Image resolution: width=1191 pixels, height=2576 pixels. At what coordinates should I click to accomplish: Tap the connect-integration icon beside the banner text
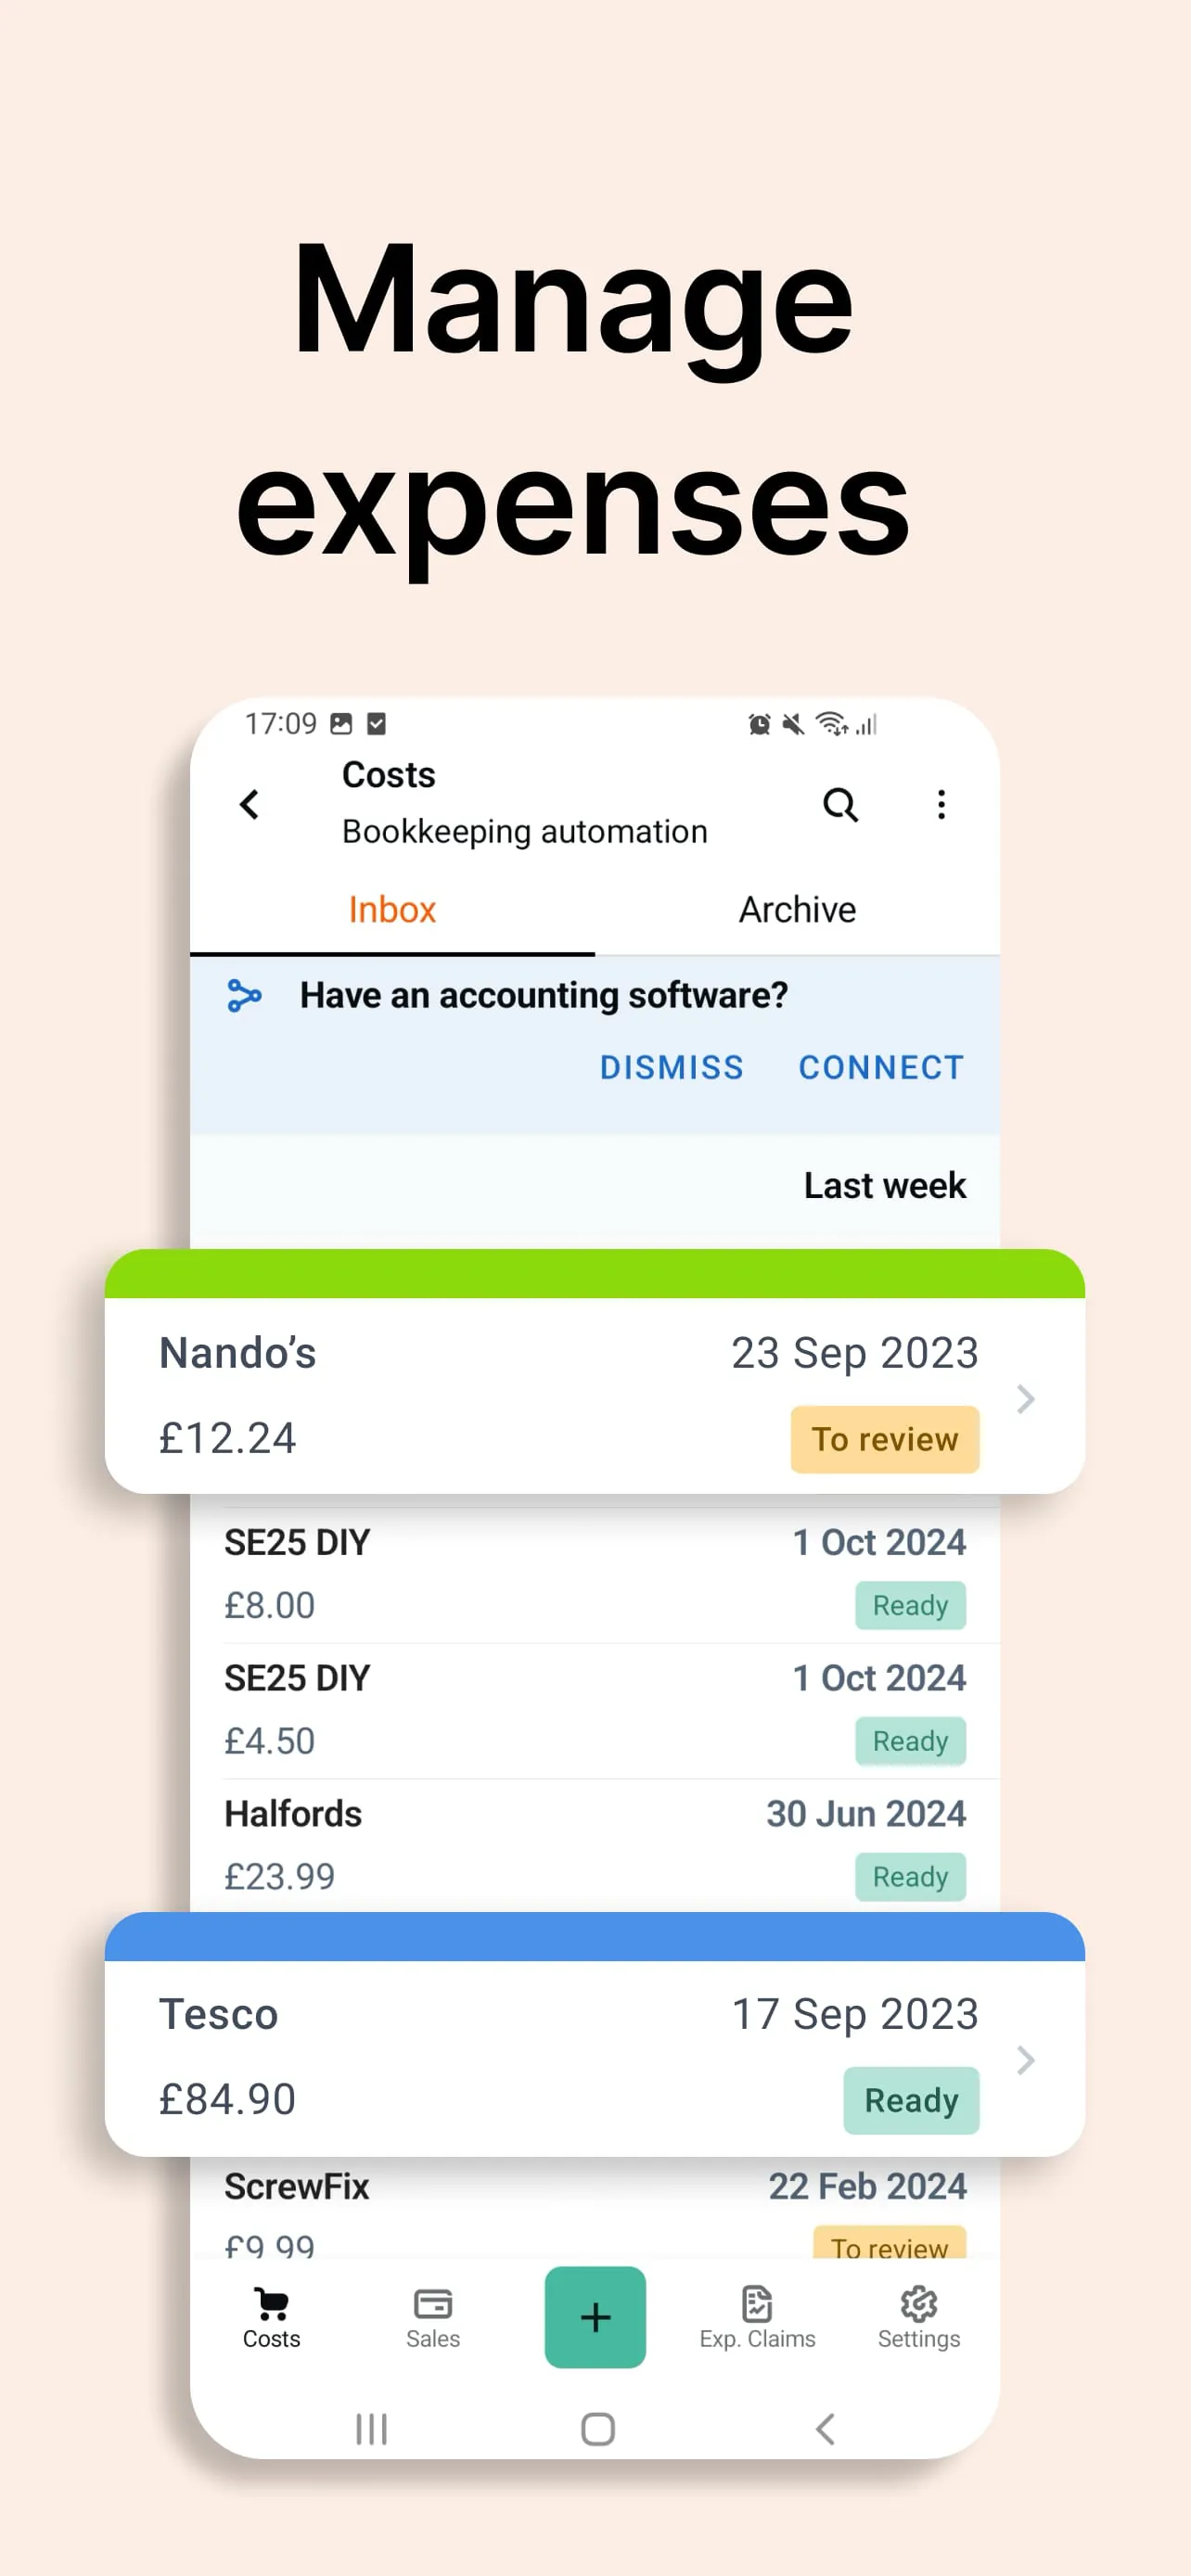[x=245, y=995]
